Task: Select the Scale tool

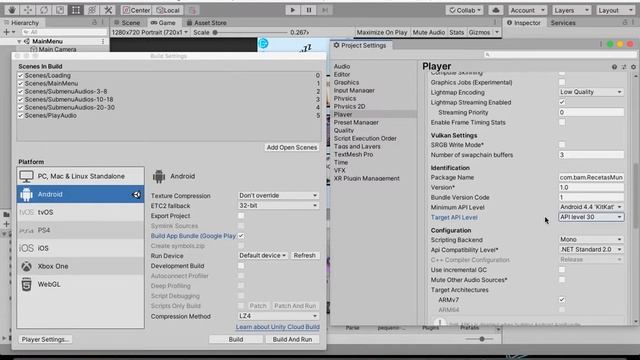Action: tap(60, 10)
